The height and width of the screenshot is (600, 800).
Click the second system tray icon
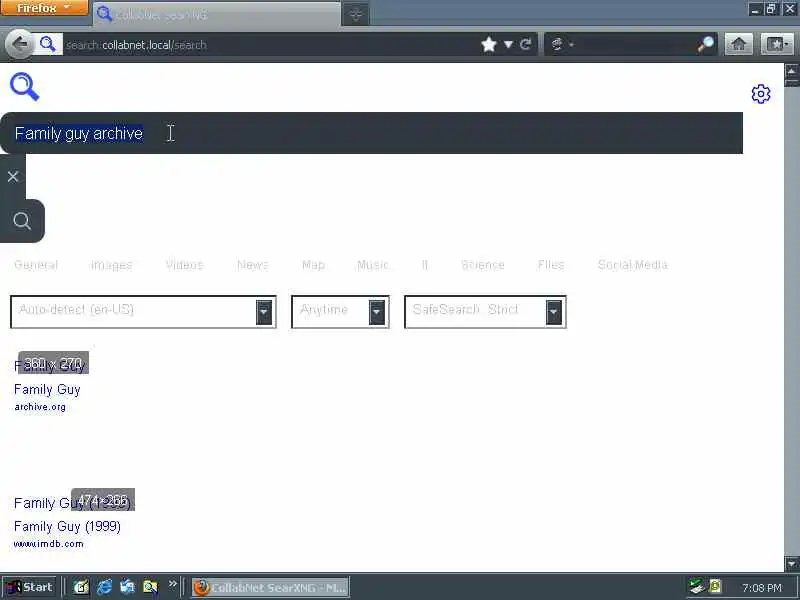coord(715,586)
